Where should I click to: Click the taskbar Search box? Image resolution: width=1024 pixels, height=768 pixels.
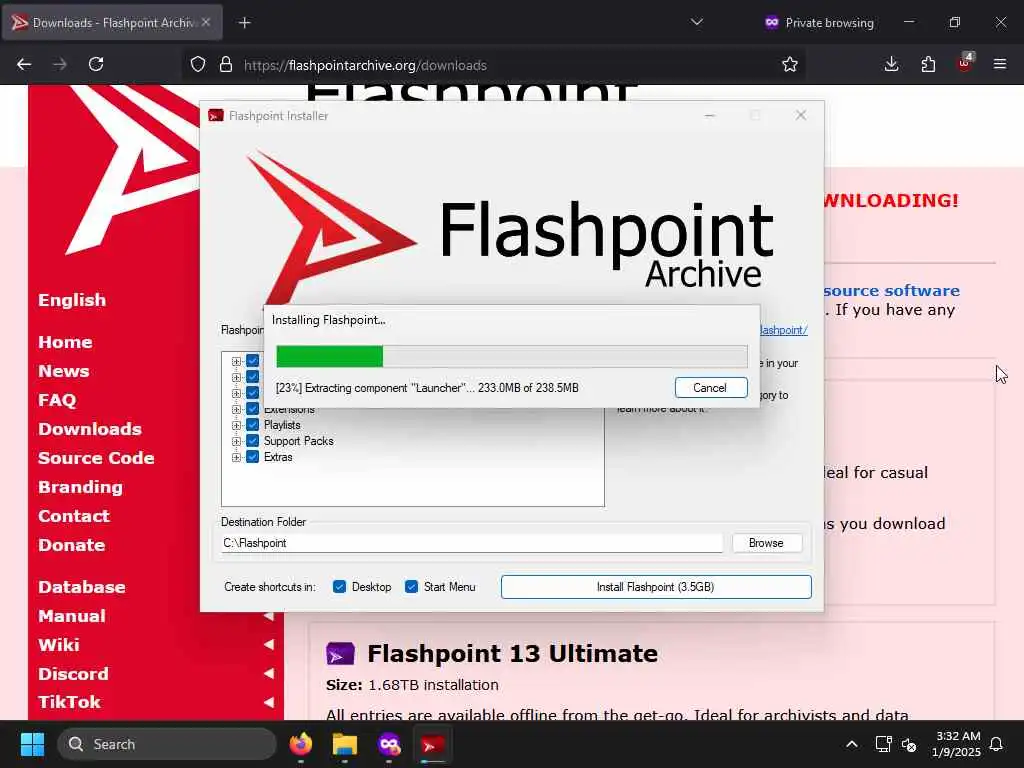click(167, 744)
